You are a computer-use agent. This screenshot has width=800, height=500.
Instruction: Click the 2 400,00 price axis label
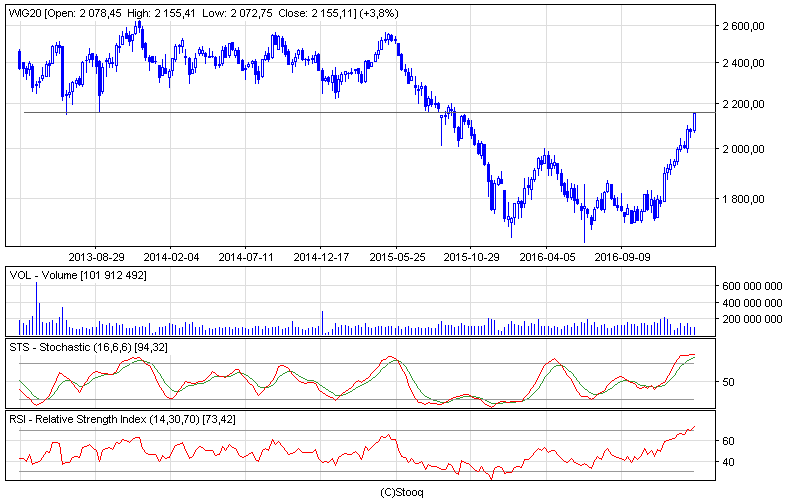click(x=743, y=63)
